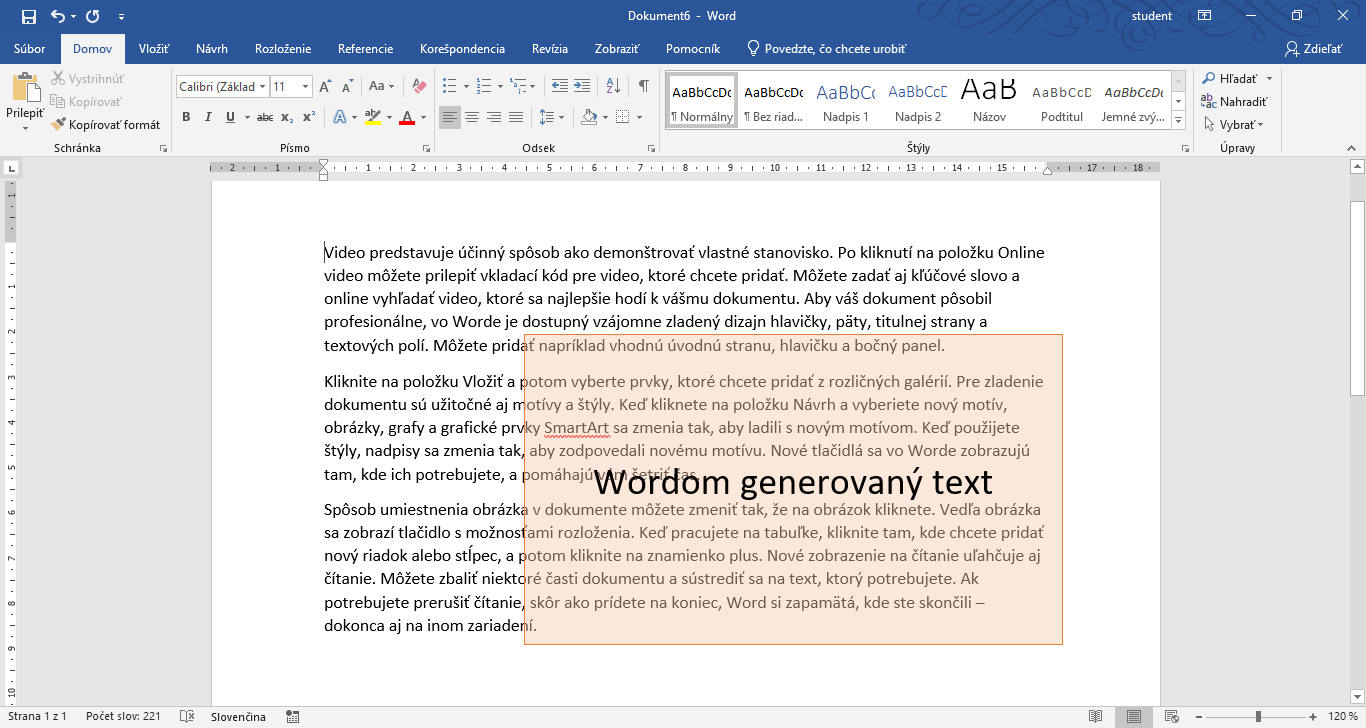Toggle italic formatting
The image size is (1366, 728).
(x=208, y=117)
